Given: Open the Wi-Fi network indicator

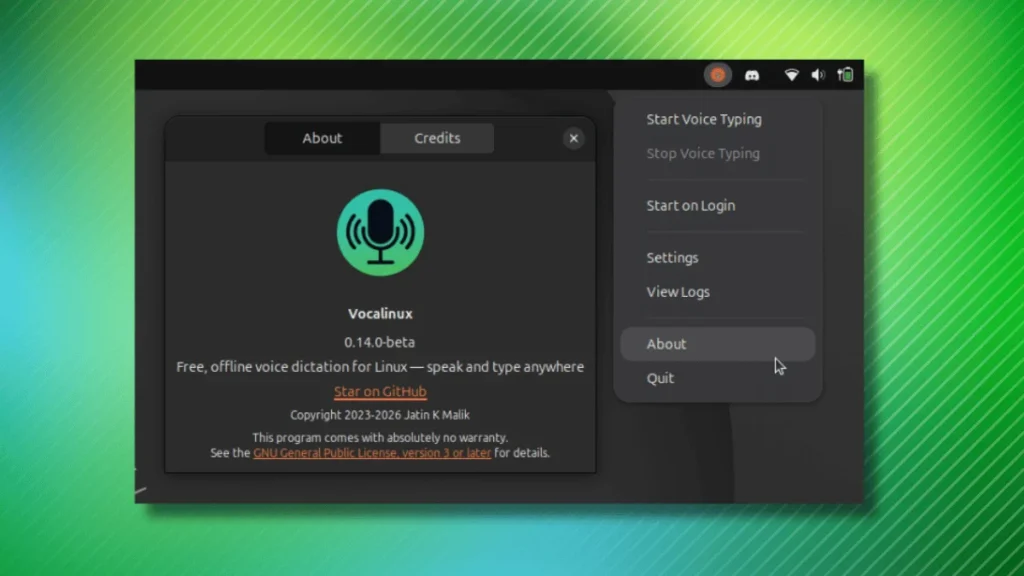Looking at the screenshot, I should 791,75.
